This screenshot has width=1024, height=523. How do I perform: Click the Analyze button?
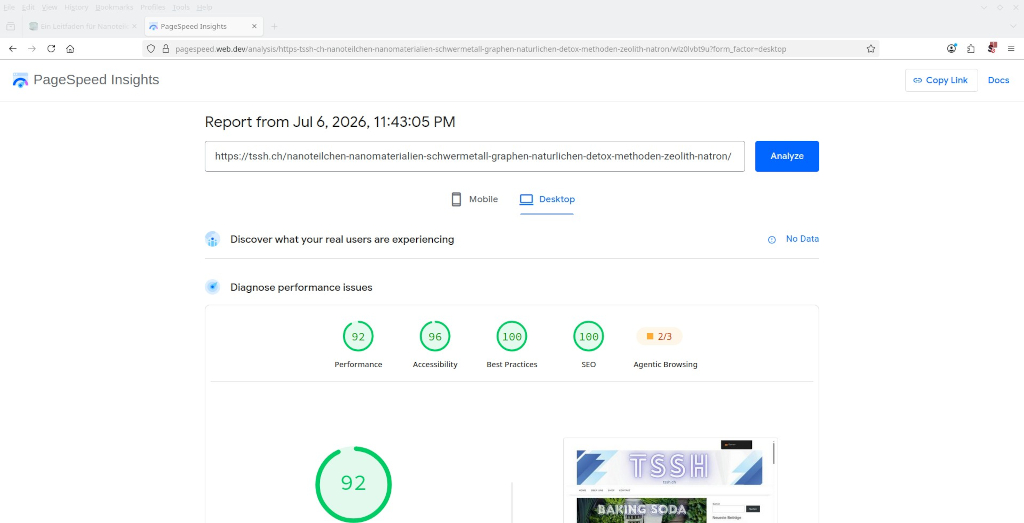pyautogui.click(x=787, y=157)
